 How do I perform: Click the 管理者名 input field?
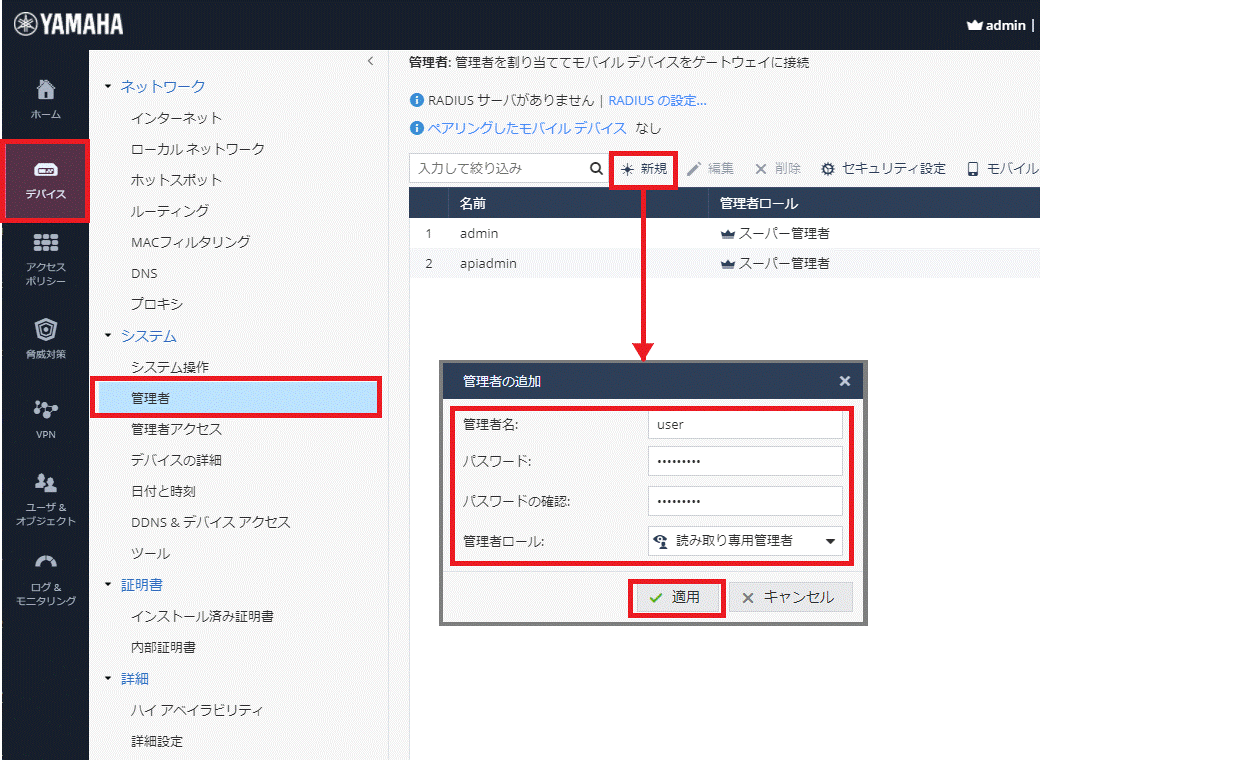click(745, 424)
